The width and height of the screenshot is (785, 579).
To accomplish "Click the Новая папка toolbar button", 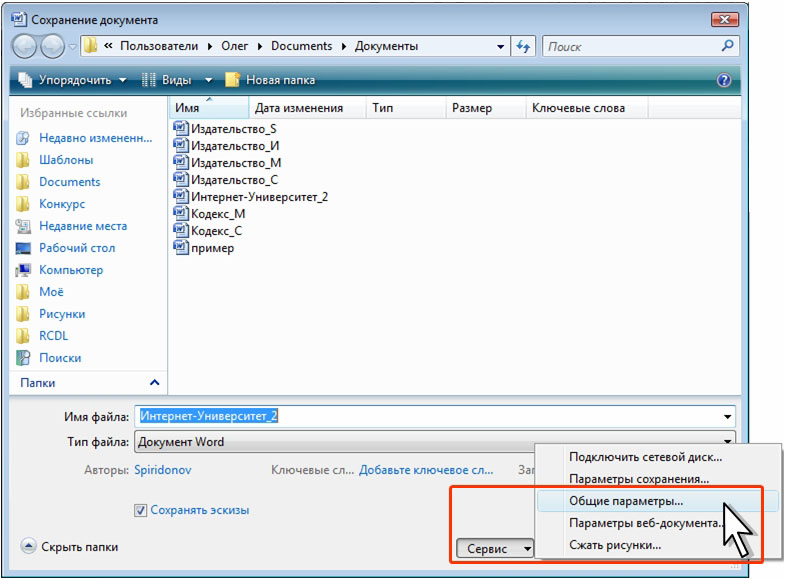I will [270, 80].
